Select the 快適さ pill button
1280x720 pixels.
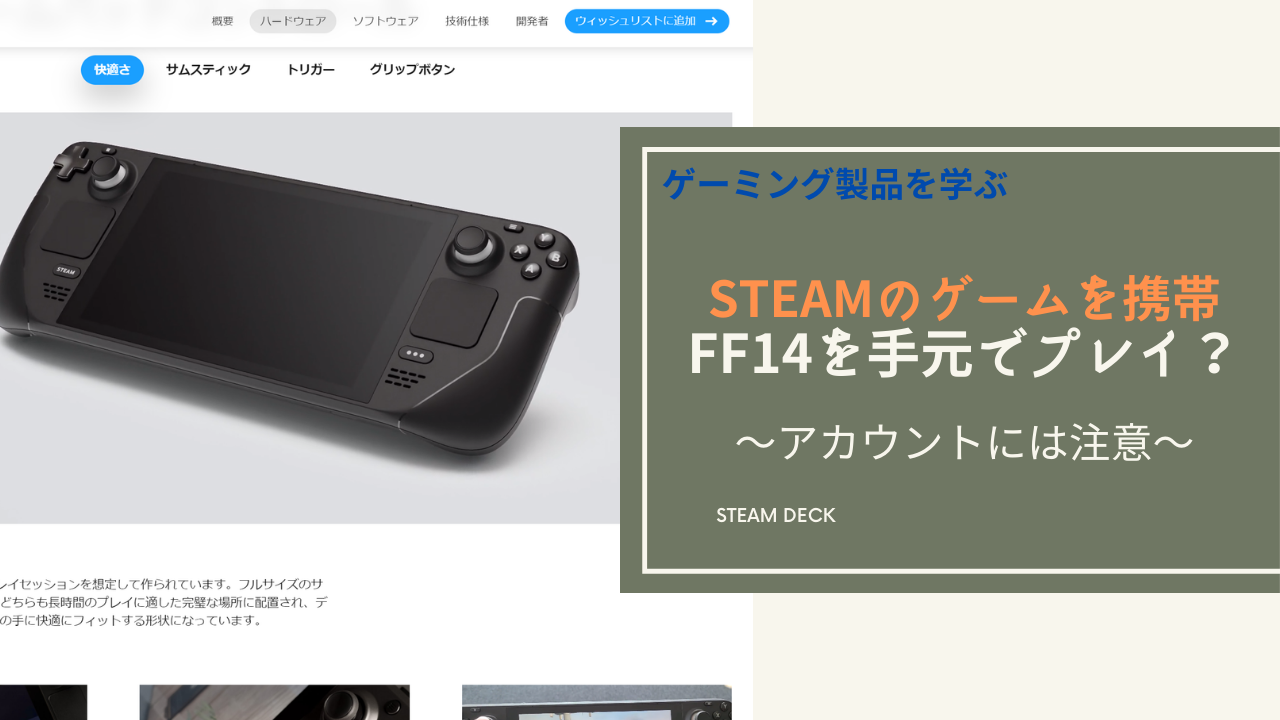pyautogui.click(x=112, y=70)
